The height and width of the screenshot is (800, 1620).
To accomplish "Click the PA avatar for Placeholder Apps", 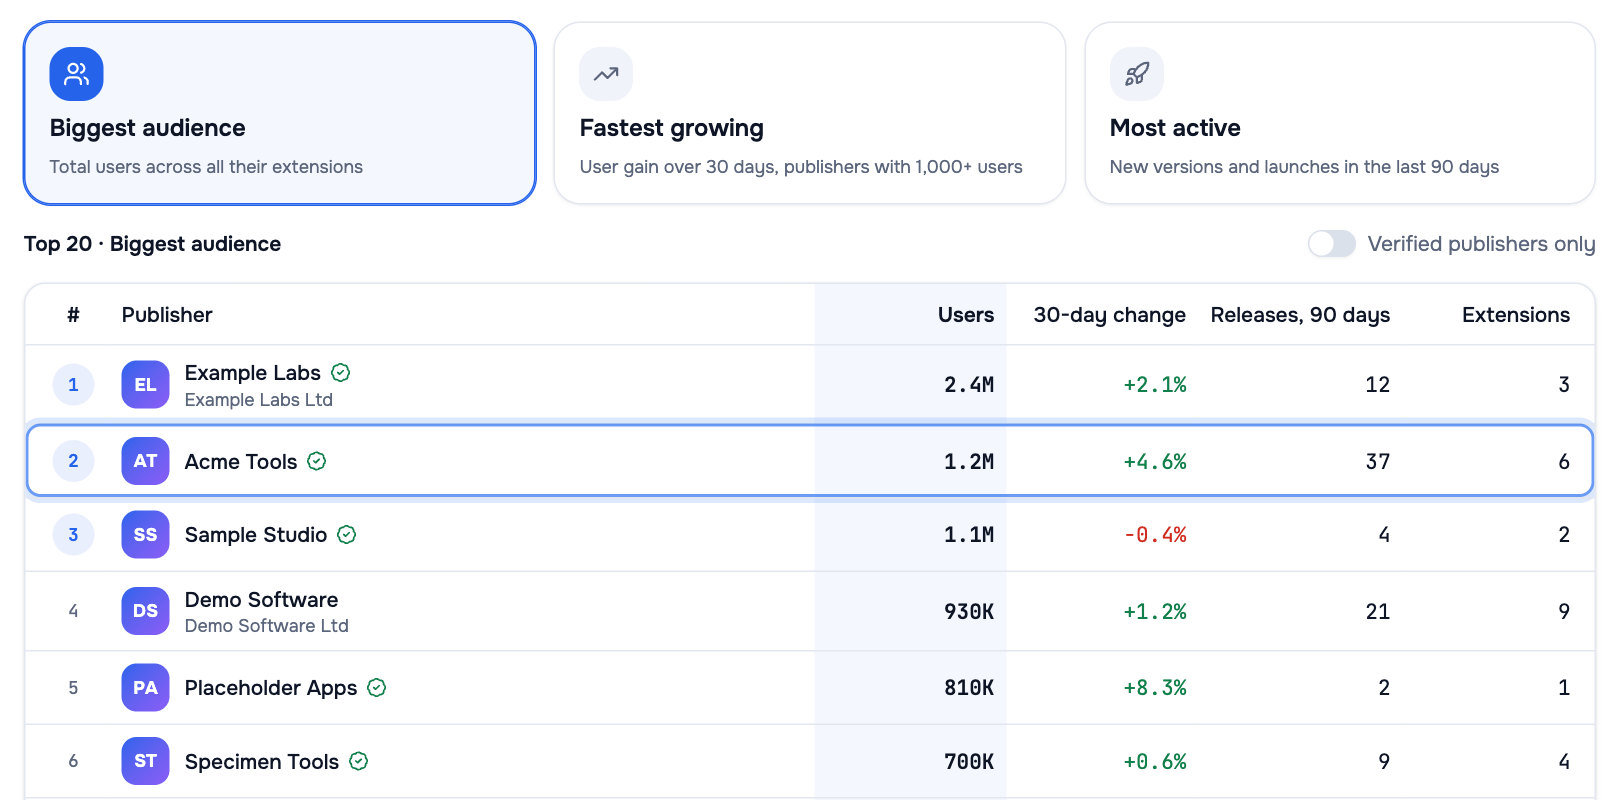I will [x=145, y=688].
